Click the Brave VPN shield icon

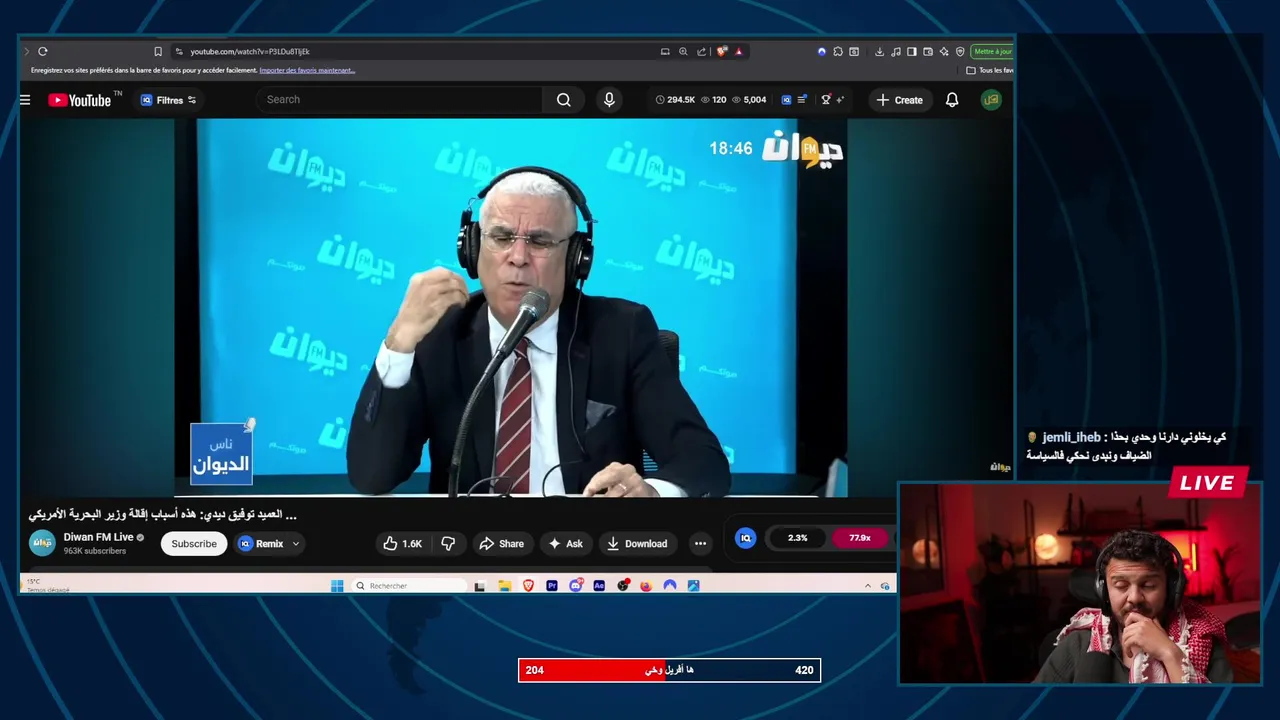coord(960,51)
